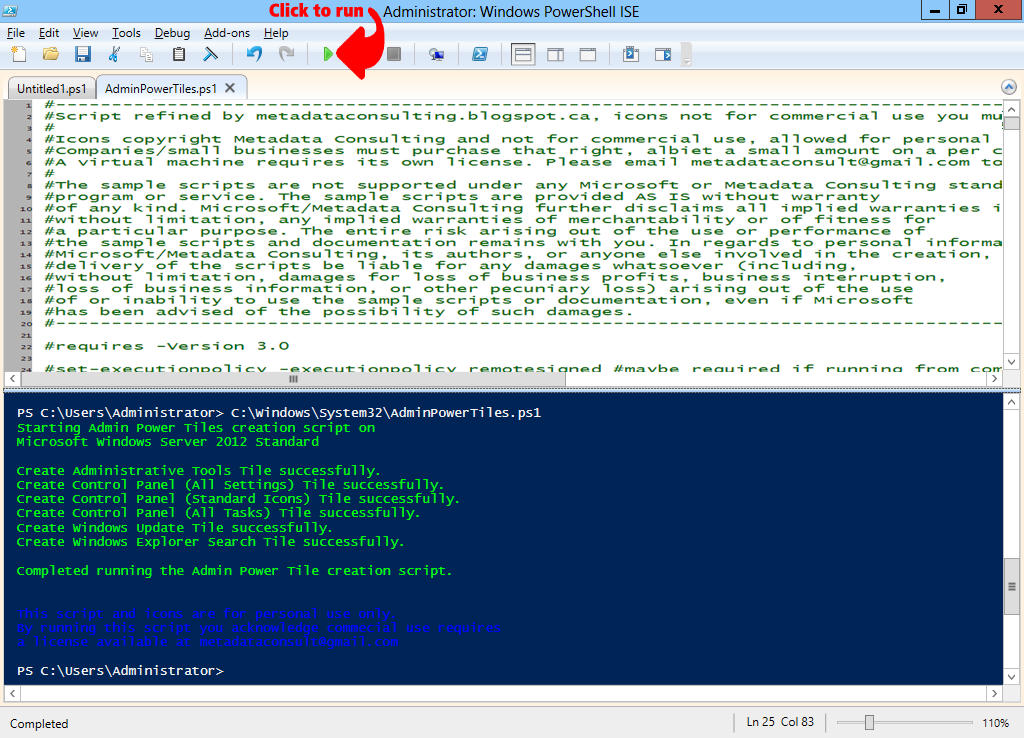Click the '#requires -Version 3.0' line
The width and height of the screenshot is (1024, 738).
(x=167, y=346)
